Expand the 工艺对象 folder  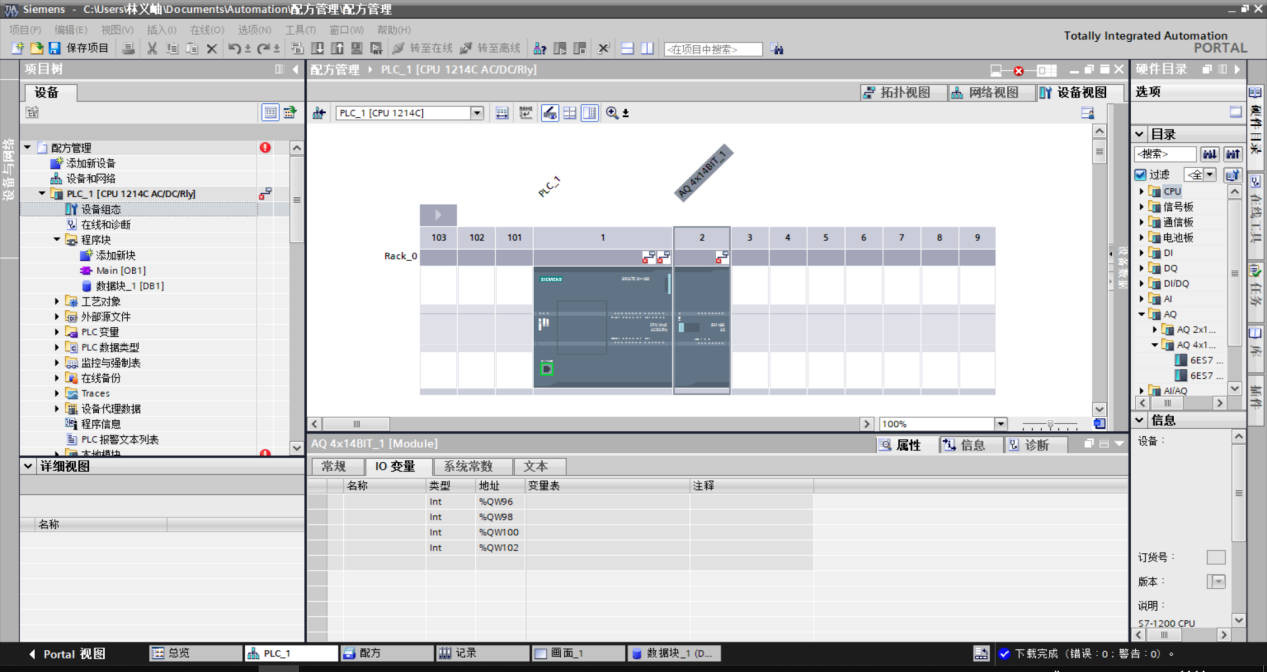(57, 302)
